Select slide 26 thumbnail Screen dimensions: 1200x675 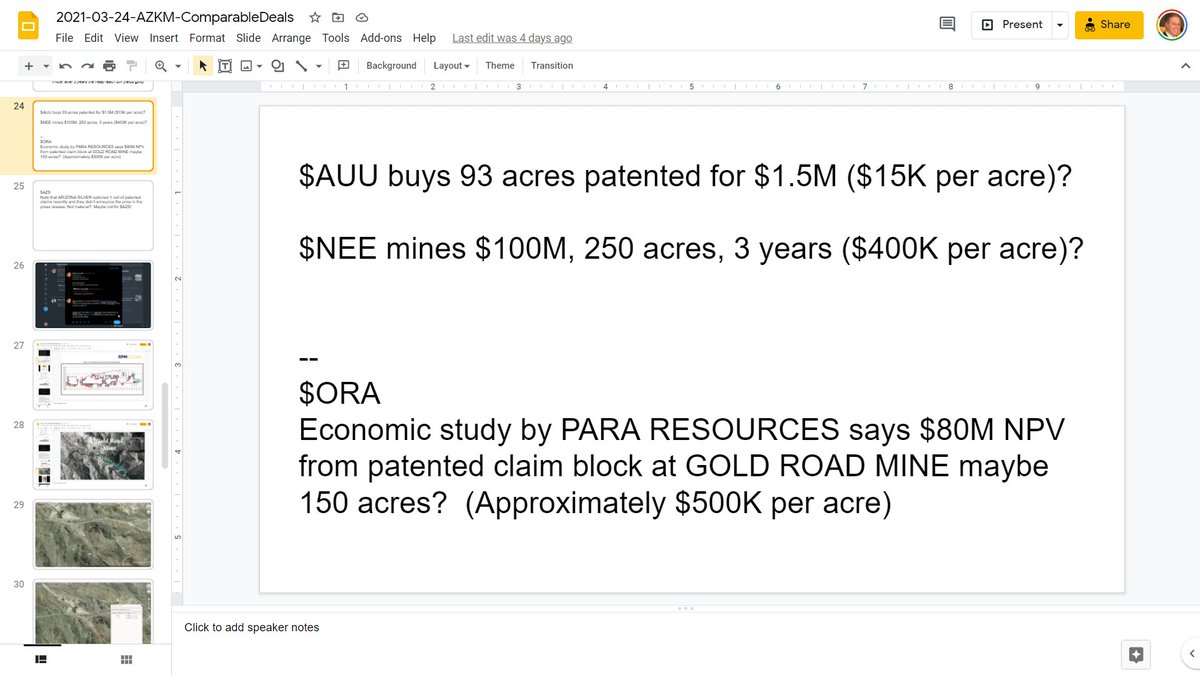(x=93, y=295)
